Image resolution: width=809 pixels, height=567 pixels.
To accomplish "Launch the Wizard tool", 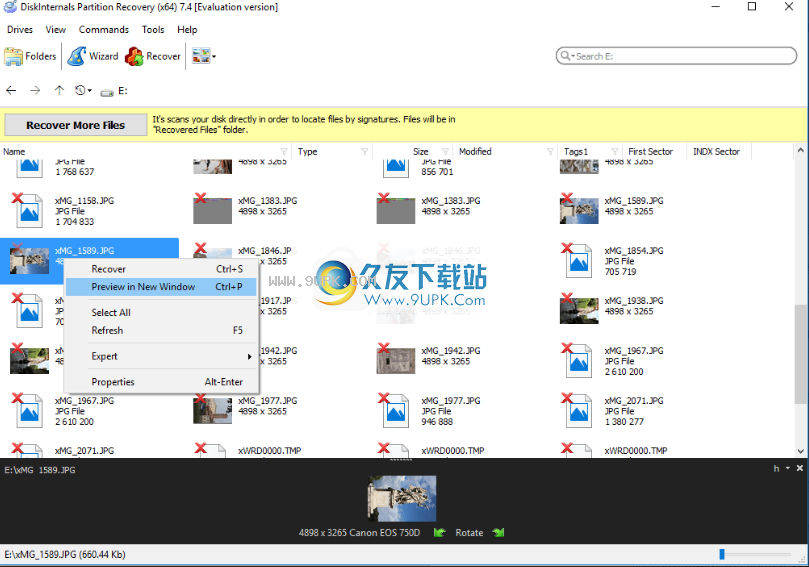I will [93, 56].
